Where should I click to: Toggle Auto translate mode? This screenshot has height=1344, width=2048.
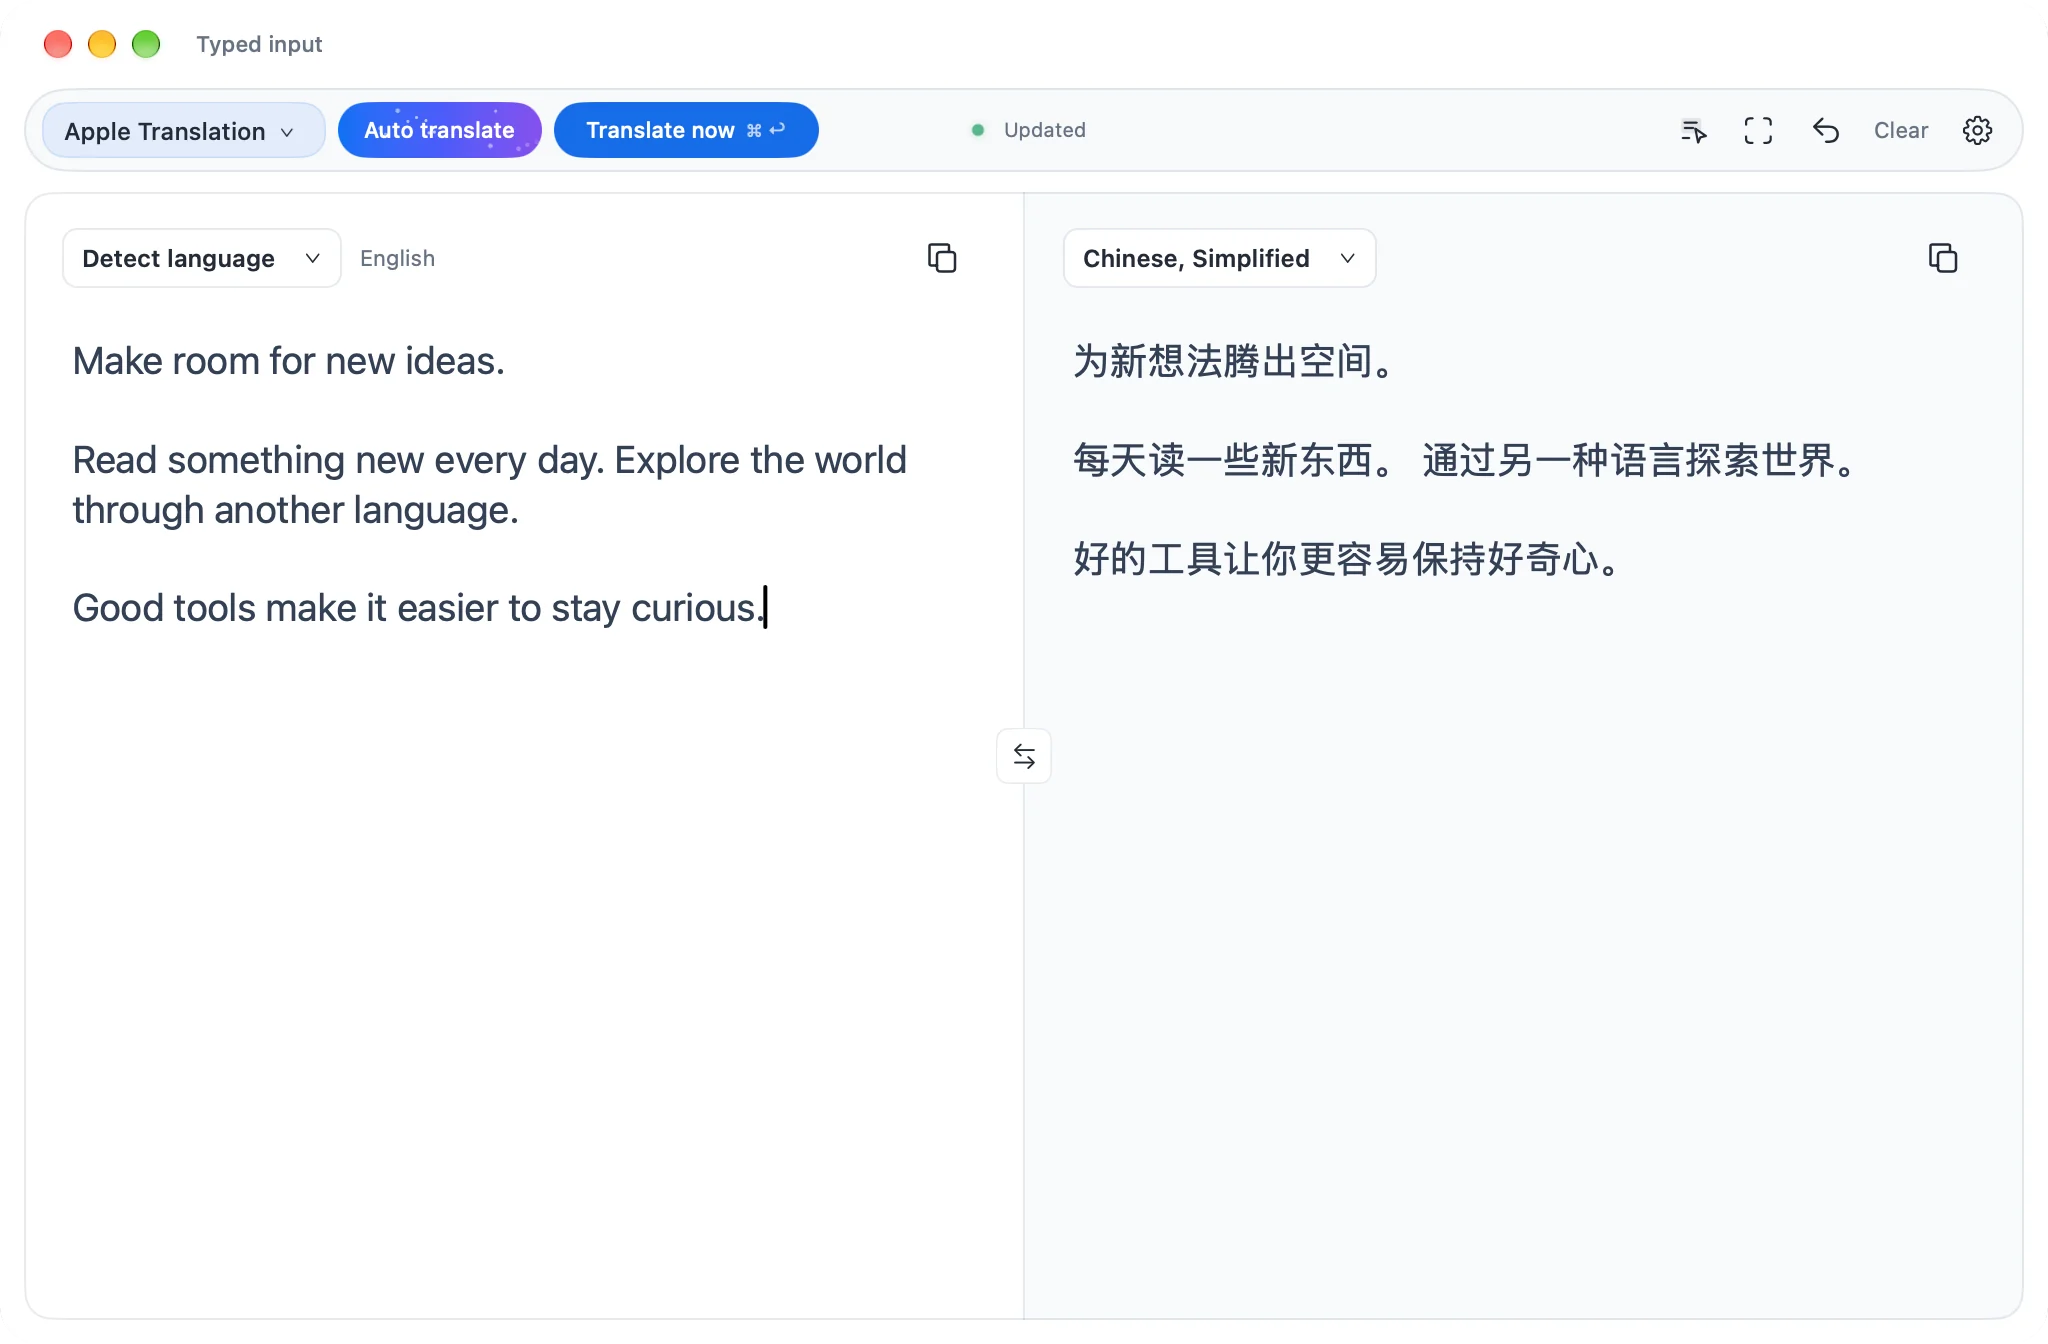click(x=439, y=130)
